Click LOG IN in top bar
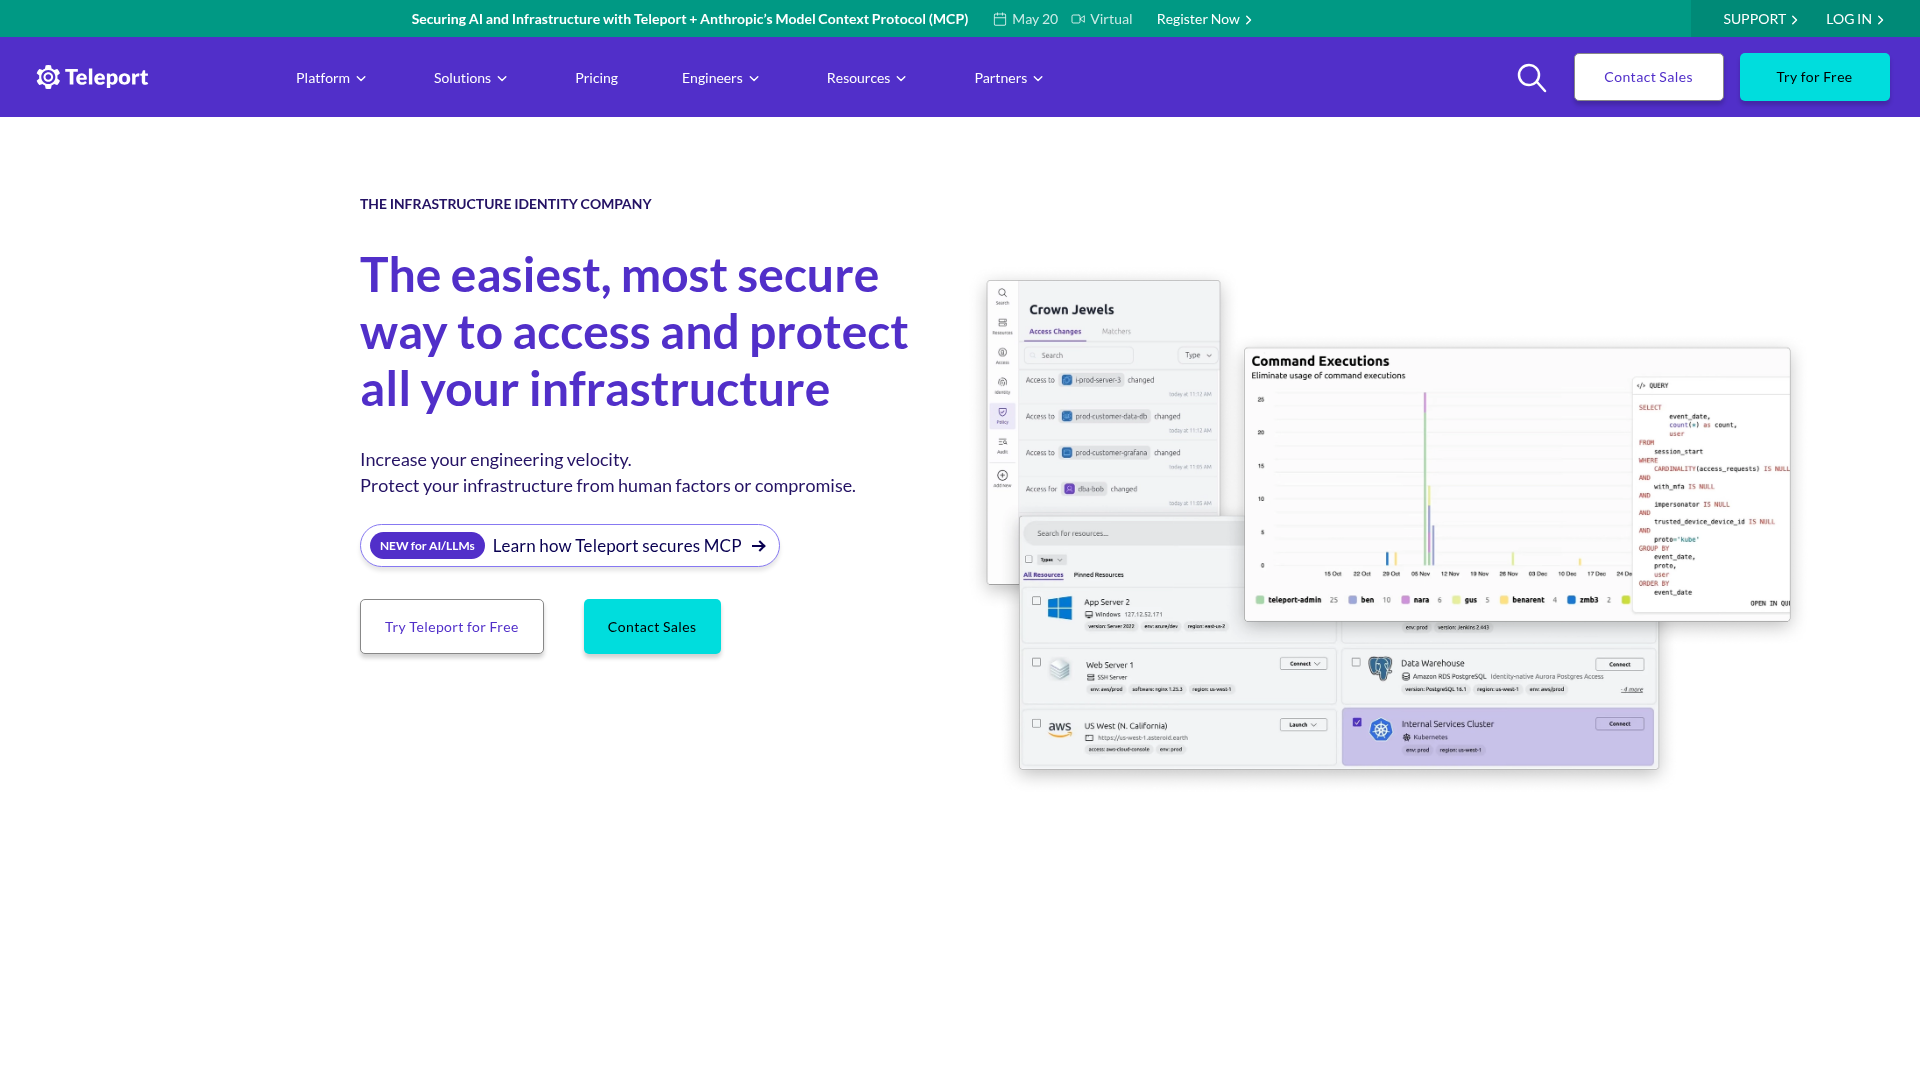Image resolution: width=1920 pixels, height=1080 pixels. 1855,19
